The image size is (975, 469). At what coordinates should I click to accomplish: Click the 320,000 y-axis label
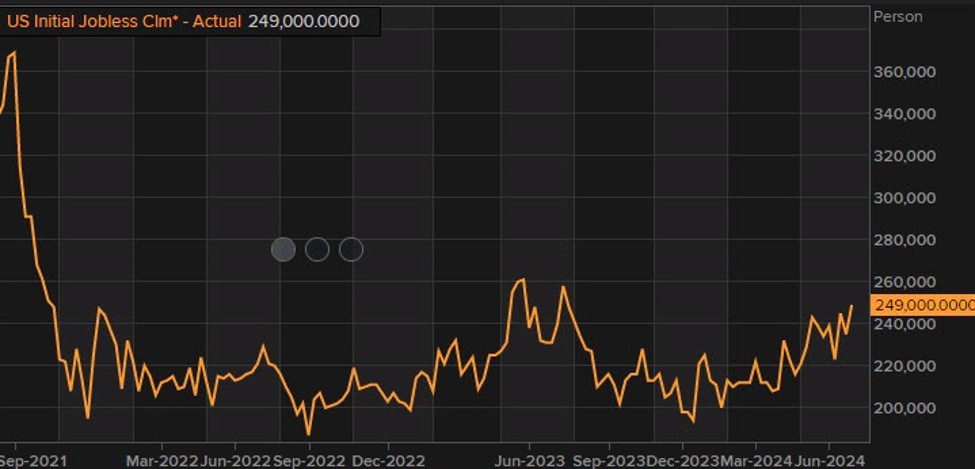click(904, 156)
